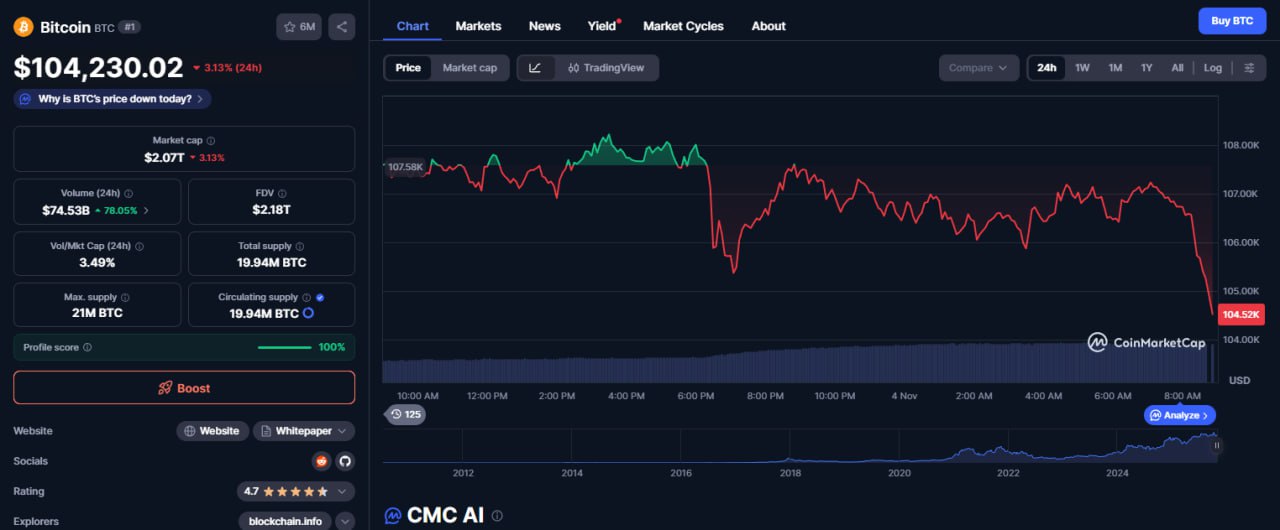Open "Why is BTC's price down today?"

tap(113, 99)
